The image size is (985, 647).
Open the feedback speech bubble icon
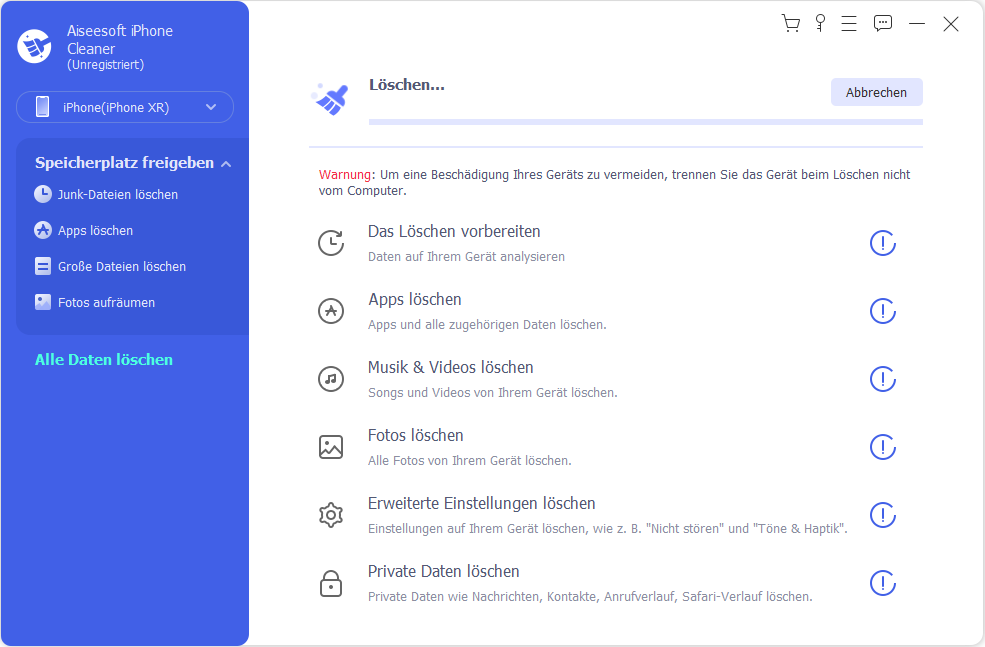(x=882, y=24)
